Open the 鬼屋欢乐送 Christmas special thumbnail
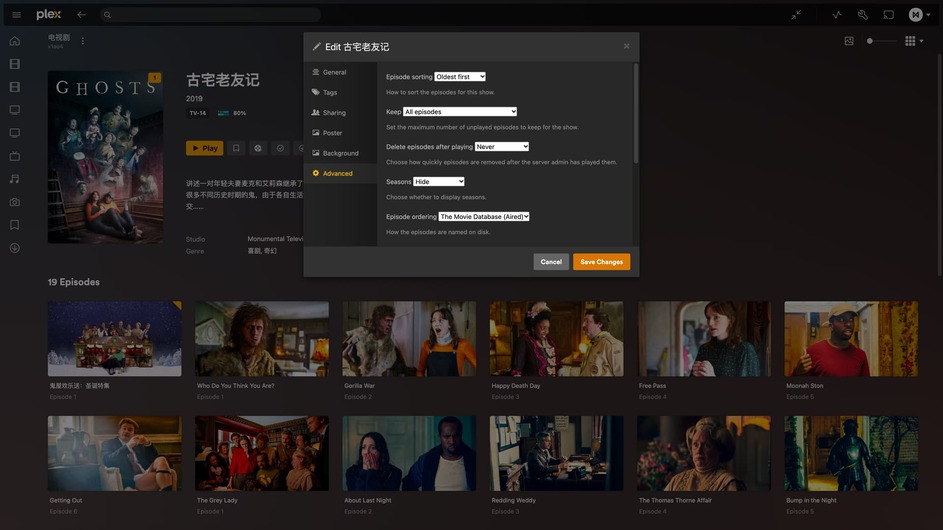This screenshot has width=943, height=530. [114, 339]
